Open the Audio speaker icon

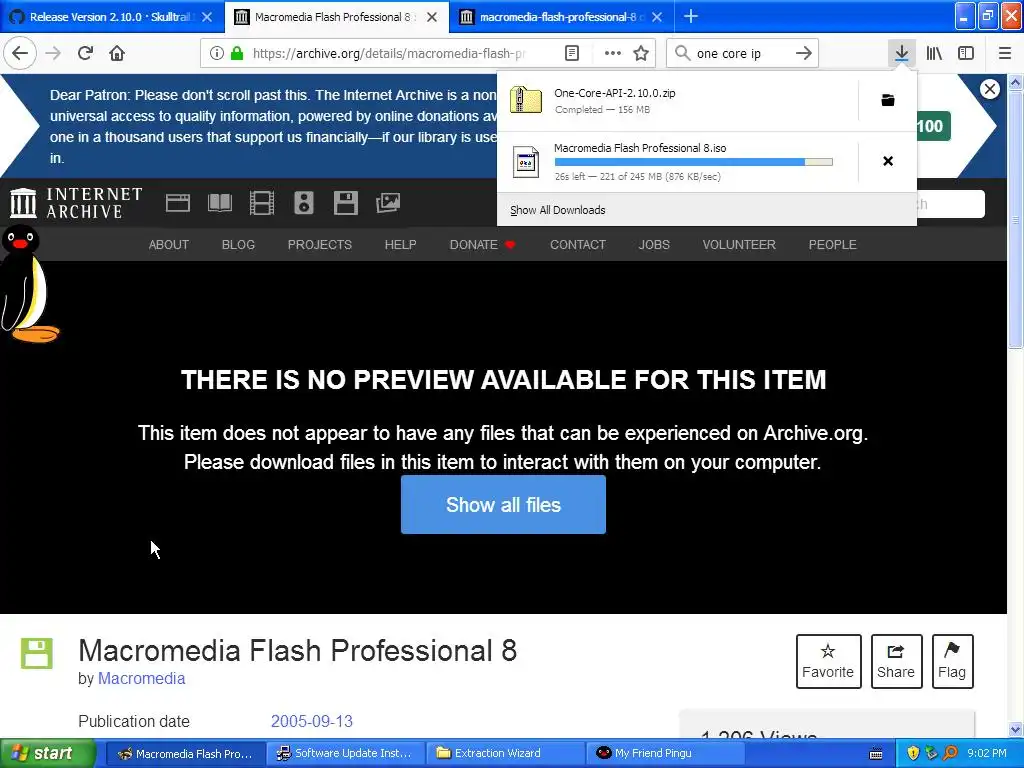tap(304, 203)
